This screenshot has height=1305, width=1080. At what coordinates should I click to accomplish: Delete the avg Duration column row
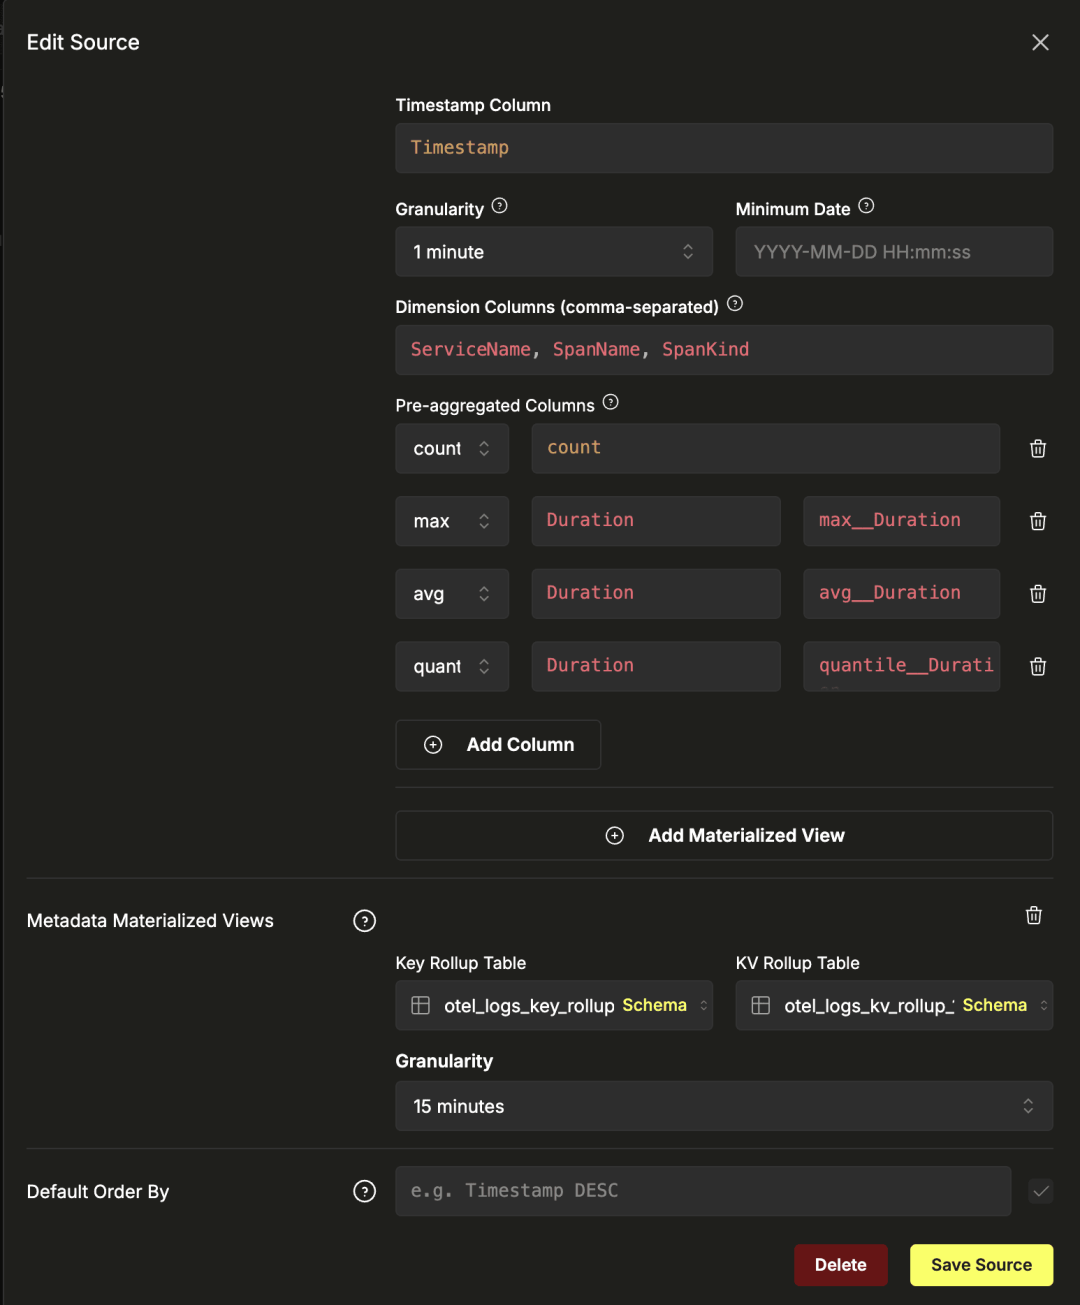1038,594
